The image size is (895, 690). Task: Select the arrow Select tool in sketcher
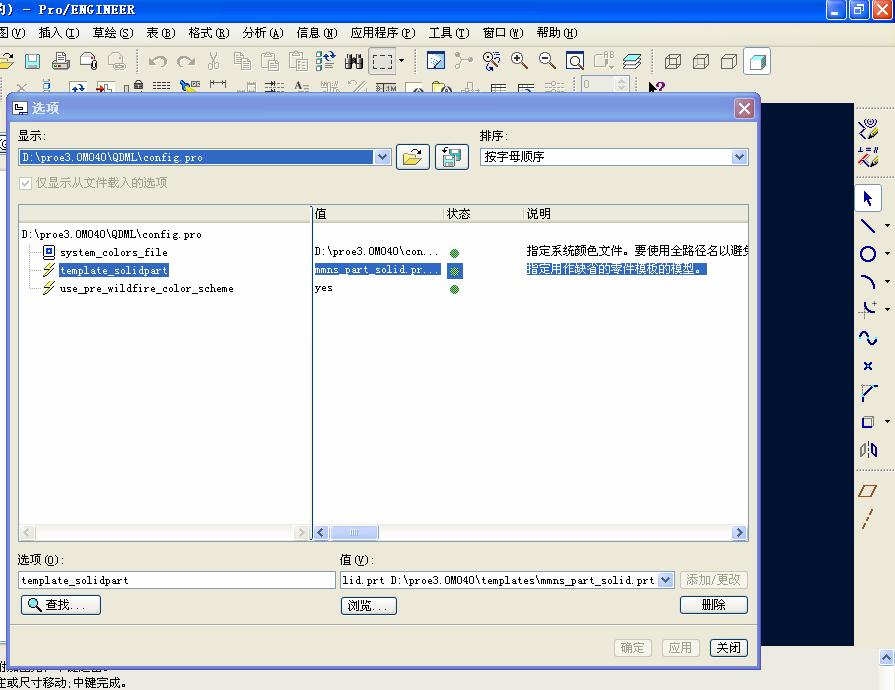868,199
